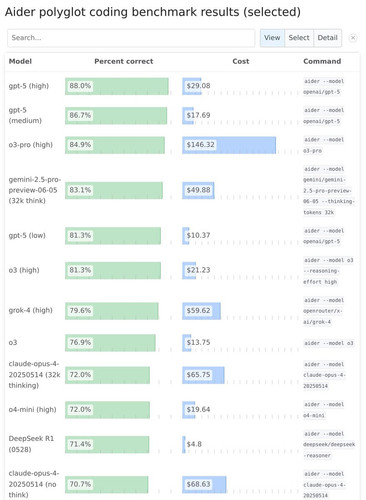Click the 72.0% bar for o4-mini (high)
Image resolution: width=366 pixels, height=500 pixels.
tap(107, 410)
